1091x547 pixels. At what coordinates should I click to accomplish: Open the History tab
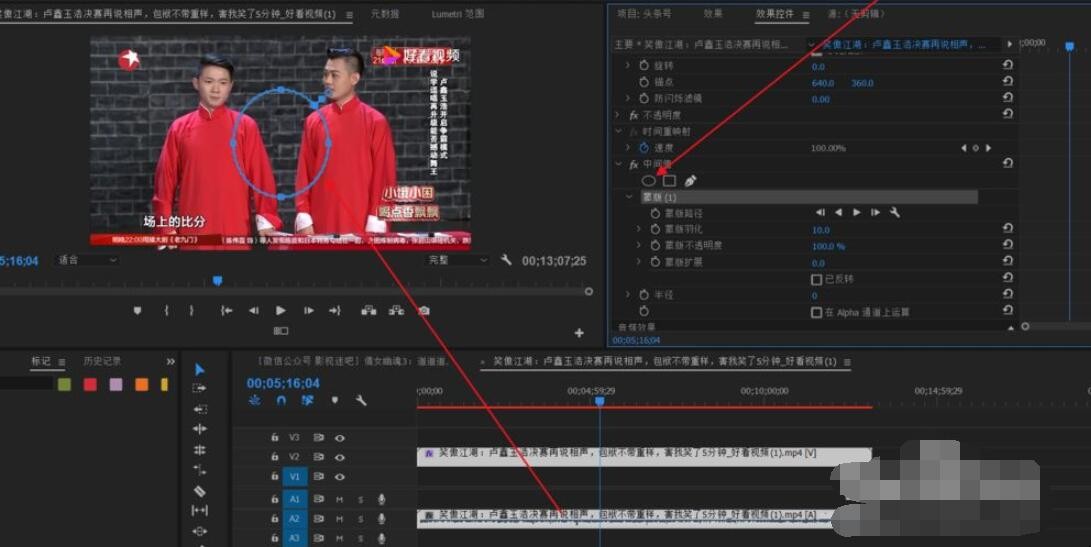point(102,361)
